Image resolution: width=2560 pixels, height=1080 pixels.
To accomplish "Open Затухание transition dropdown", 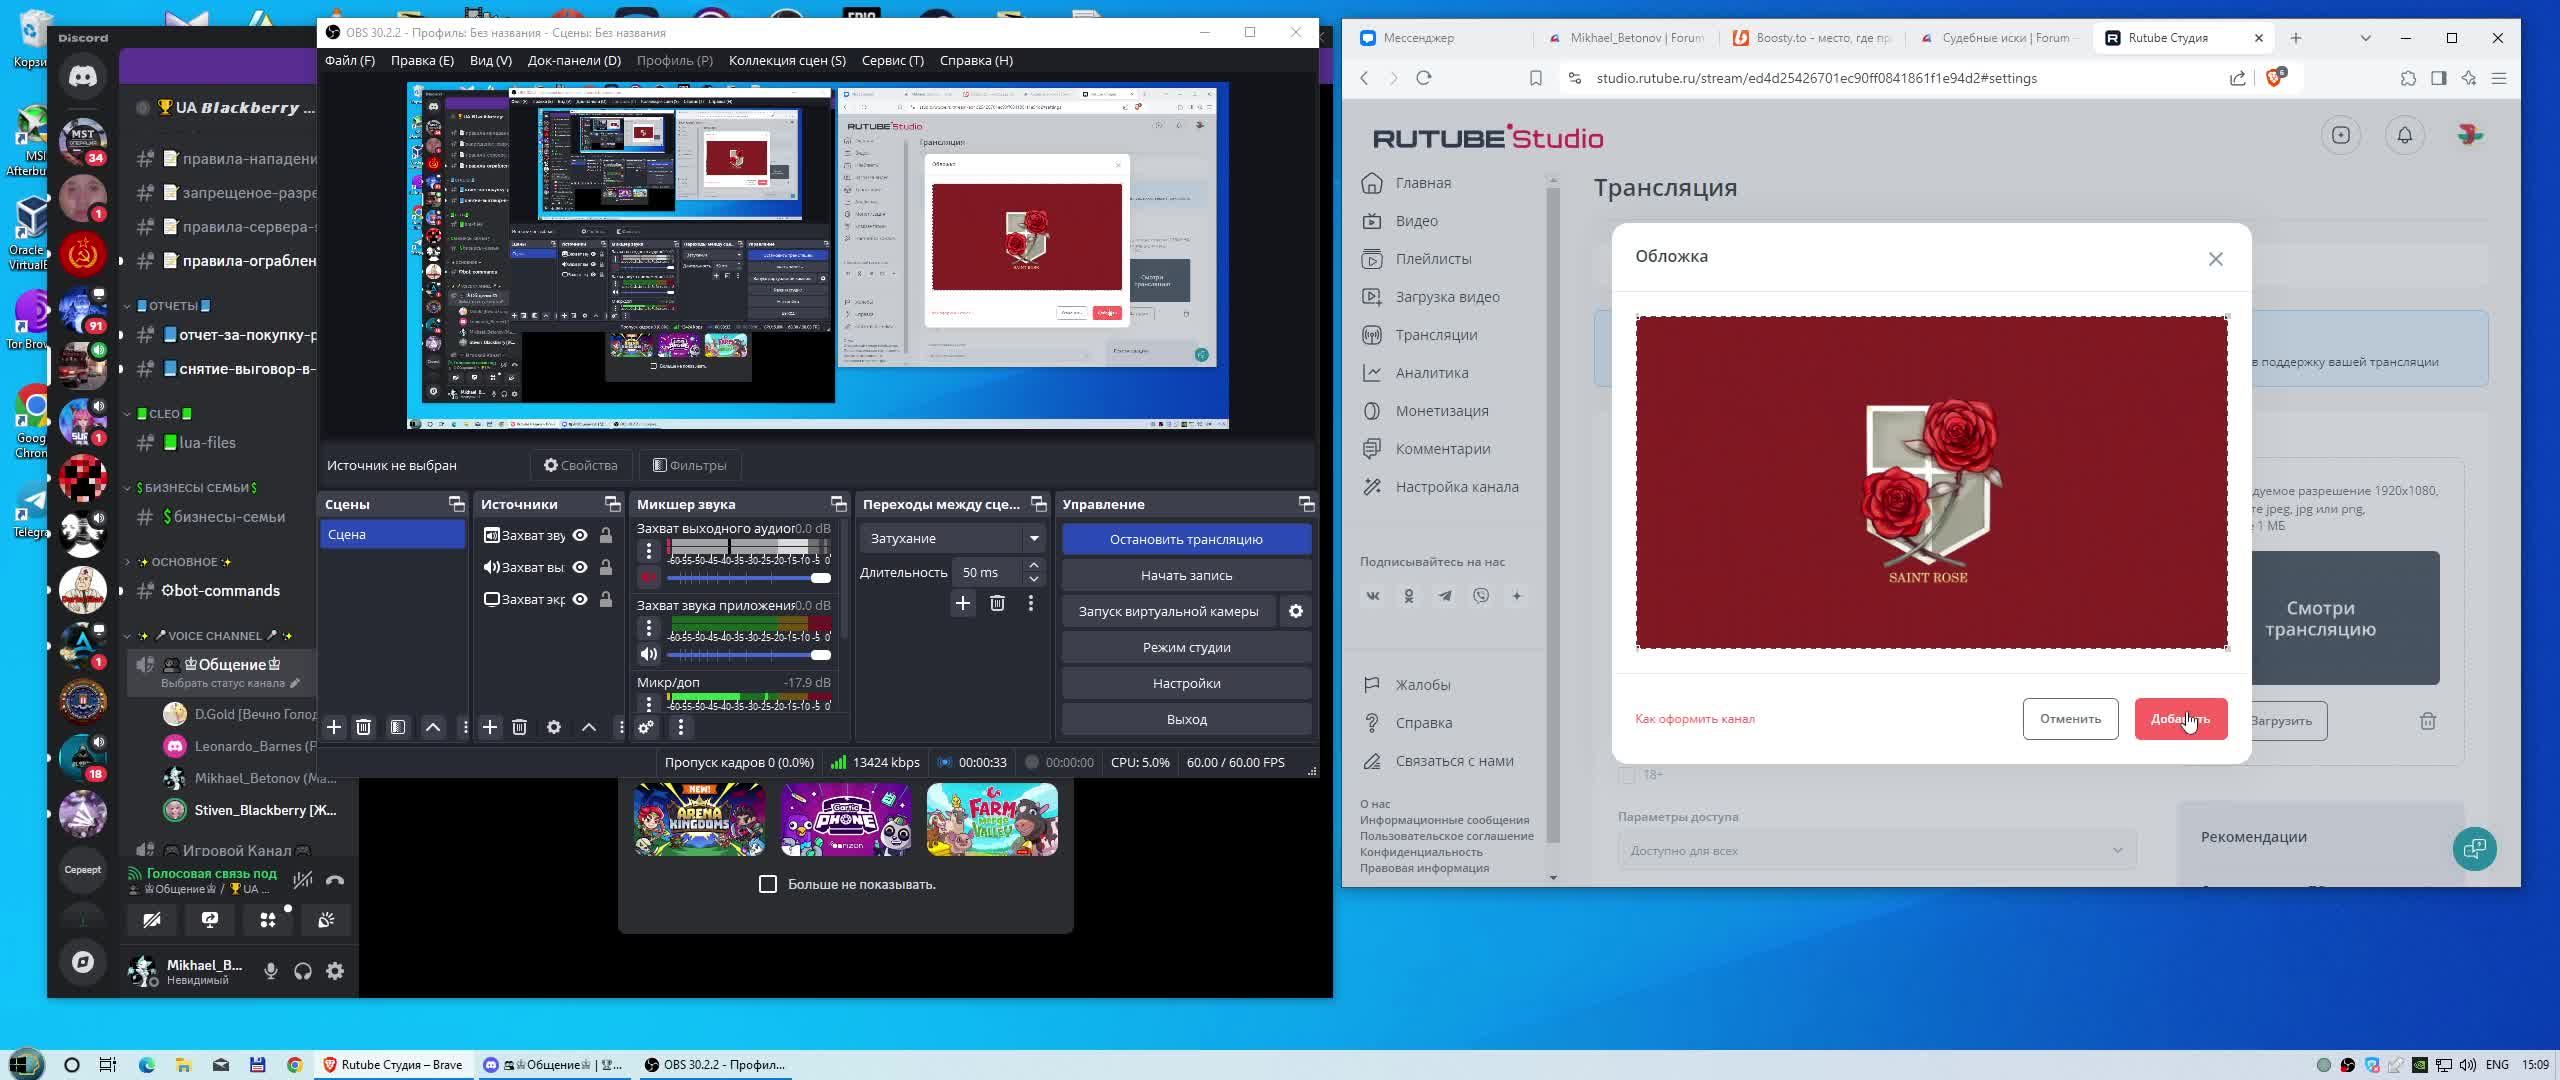I will (x=952, y=538).
